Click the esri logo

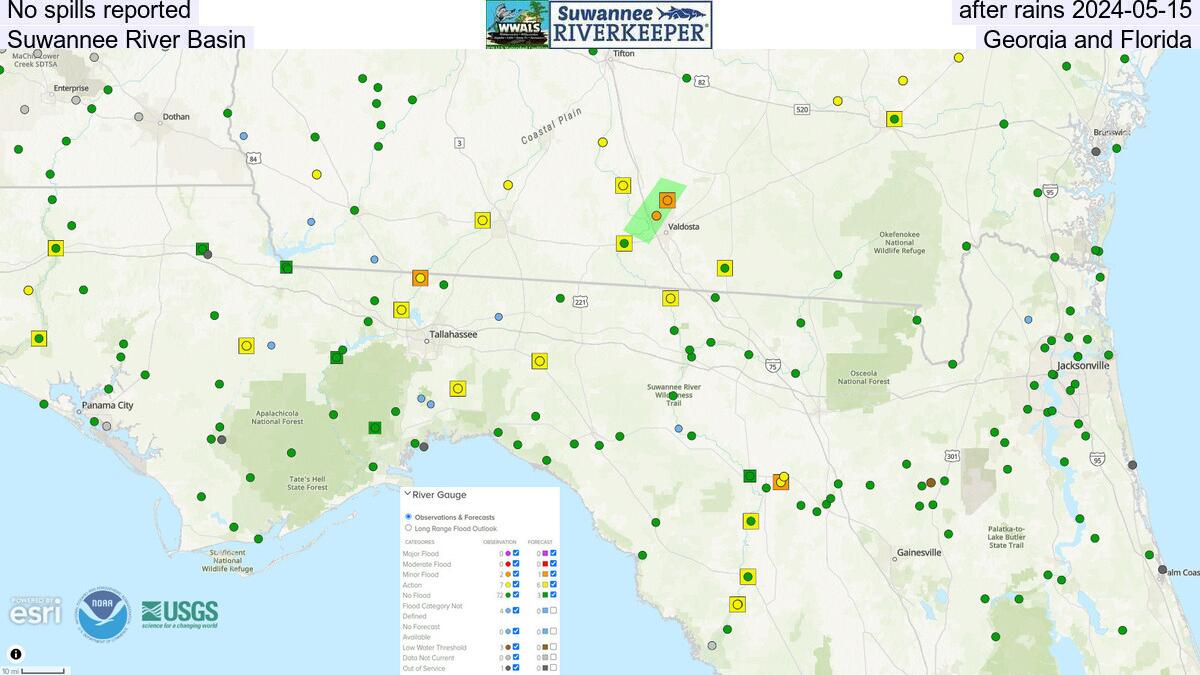click(35, 610)
